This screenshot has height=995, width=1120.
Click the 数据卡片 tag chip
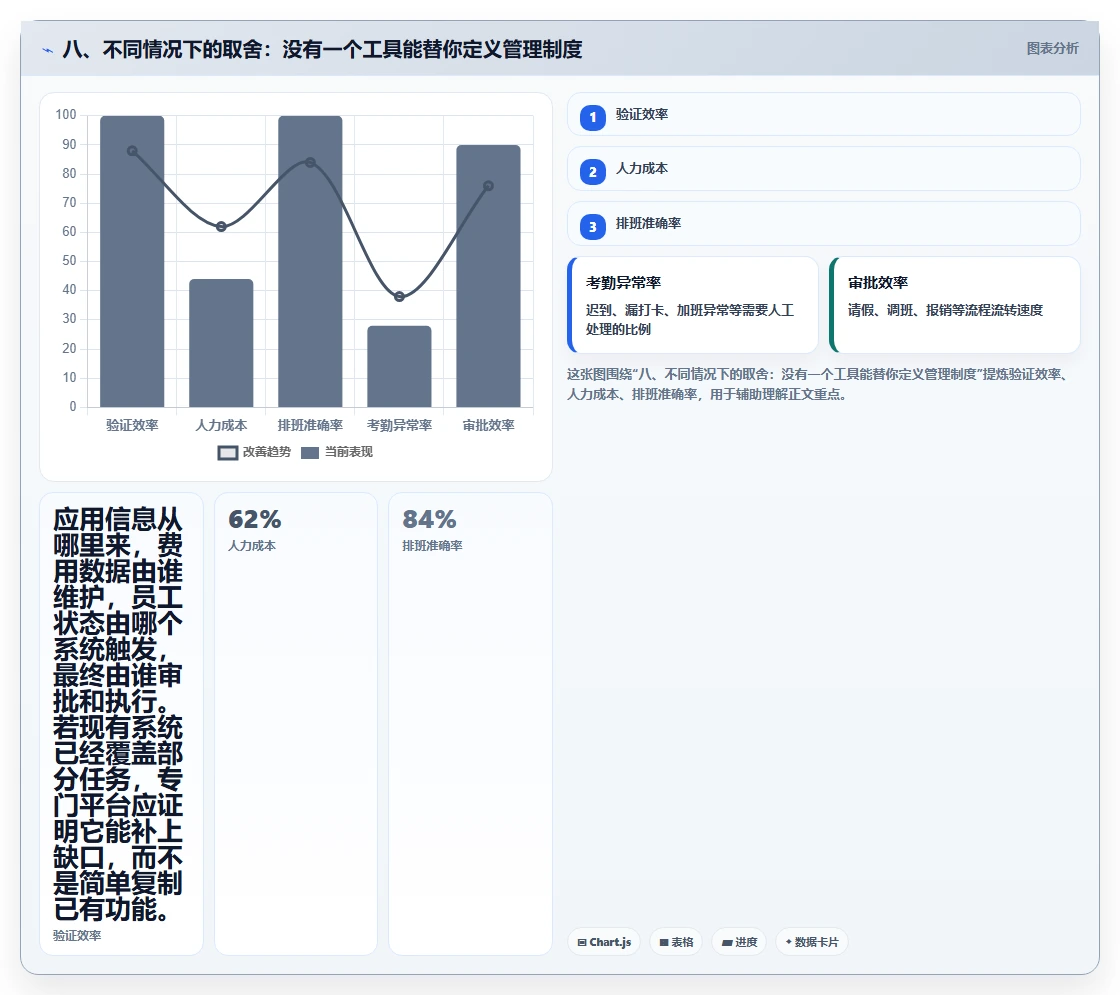click(x=811, y=942)
